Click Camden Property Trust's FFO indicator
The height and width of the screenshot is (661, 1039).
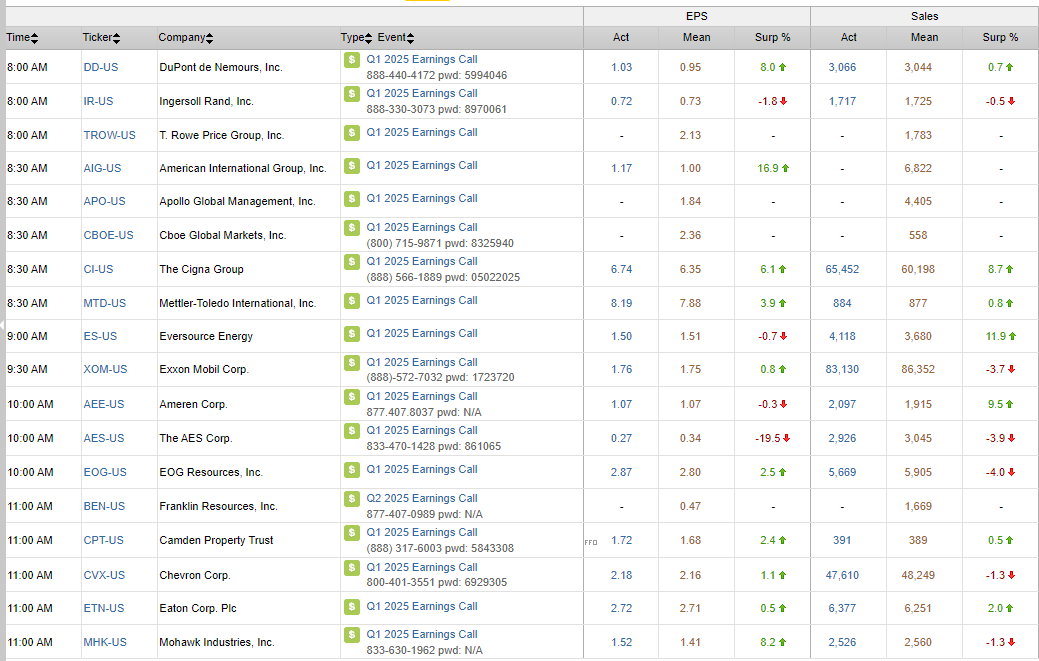tap(590, 542)
